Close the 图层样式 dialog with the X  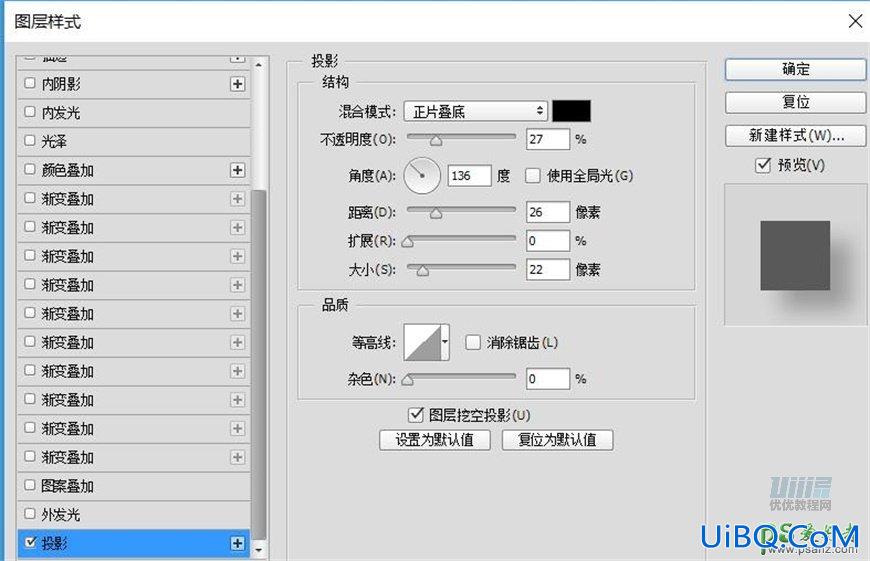coord(855,21)
